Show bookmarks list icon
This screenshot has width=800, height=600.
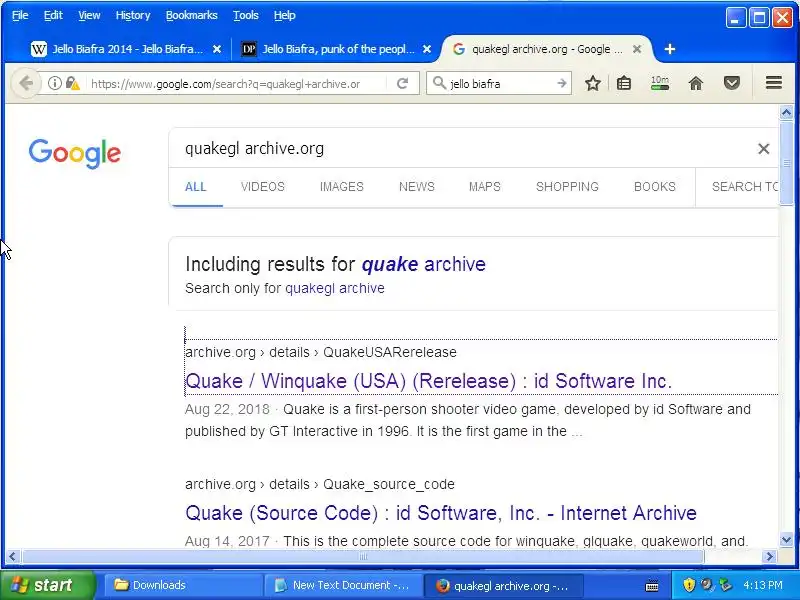[623, 83]
